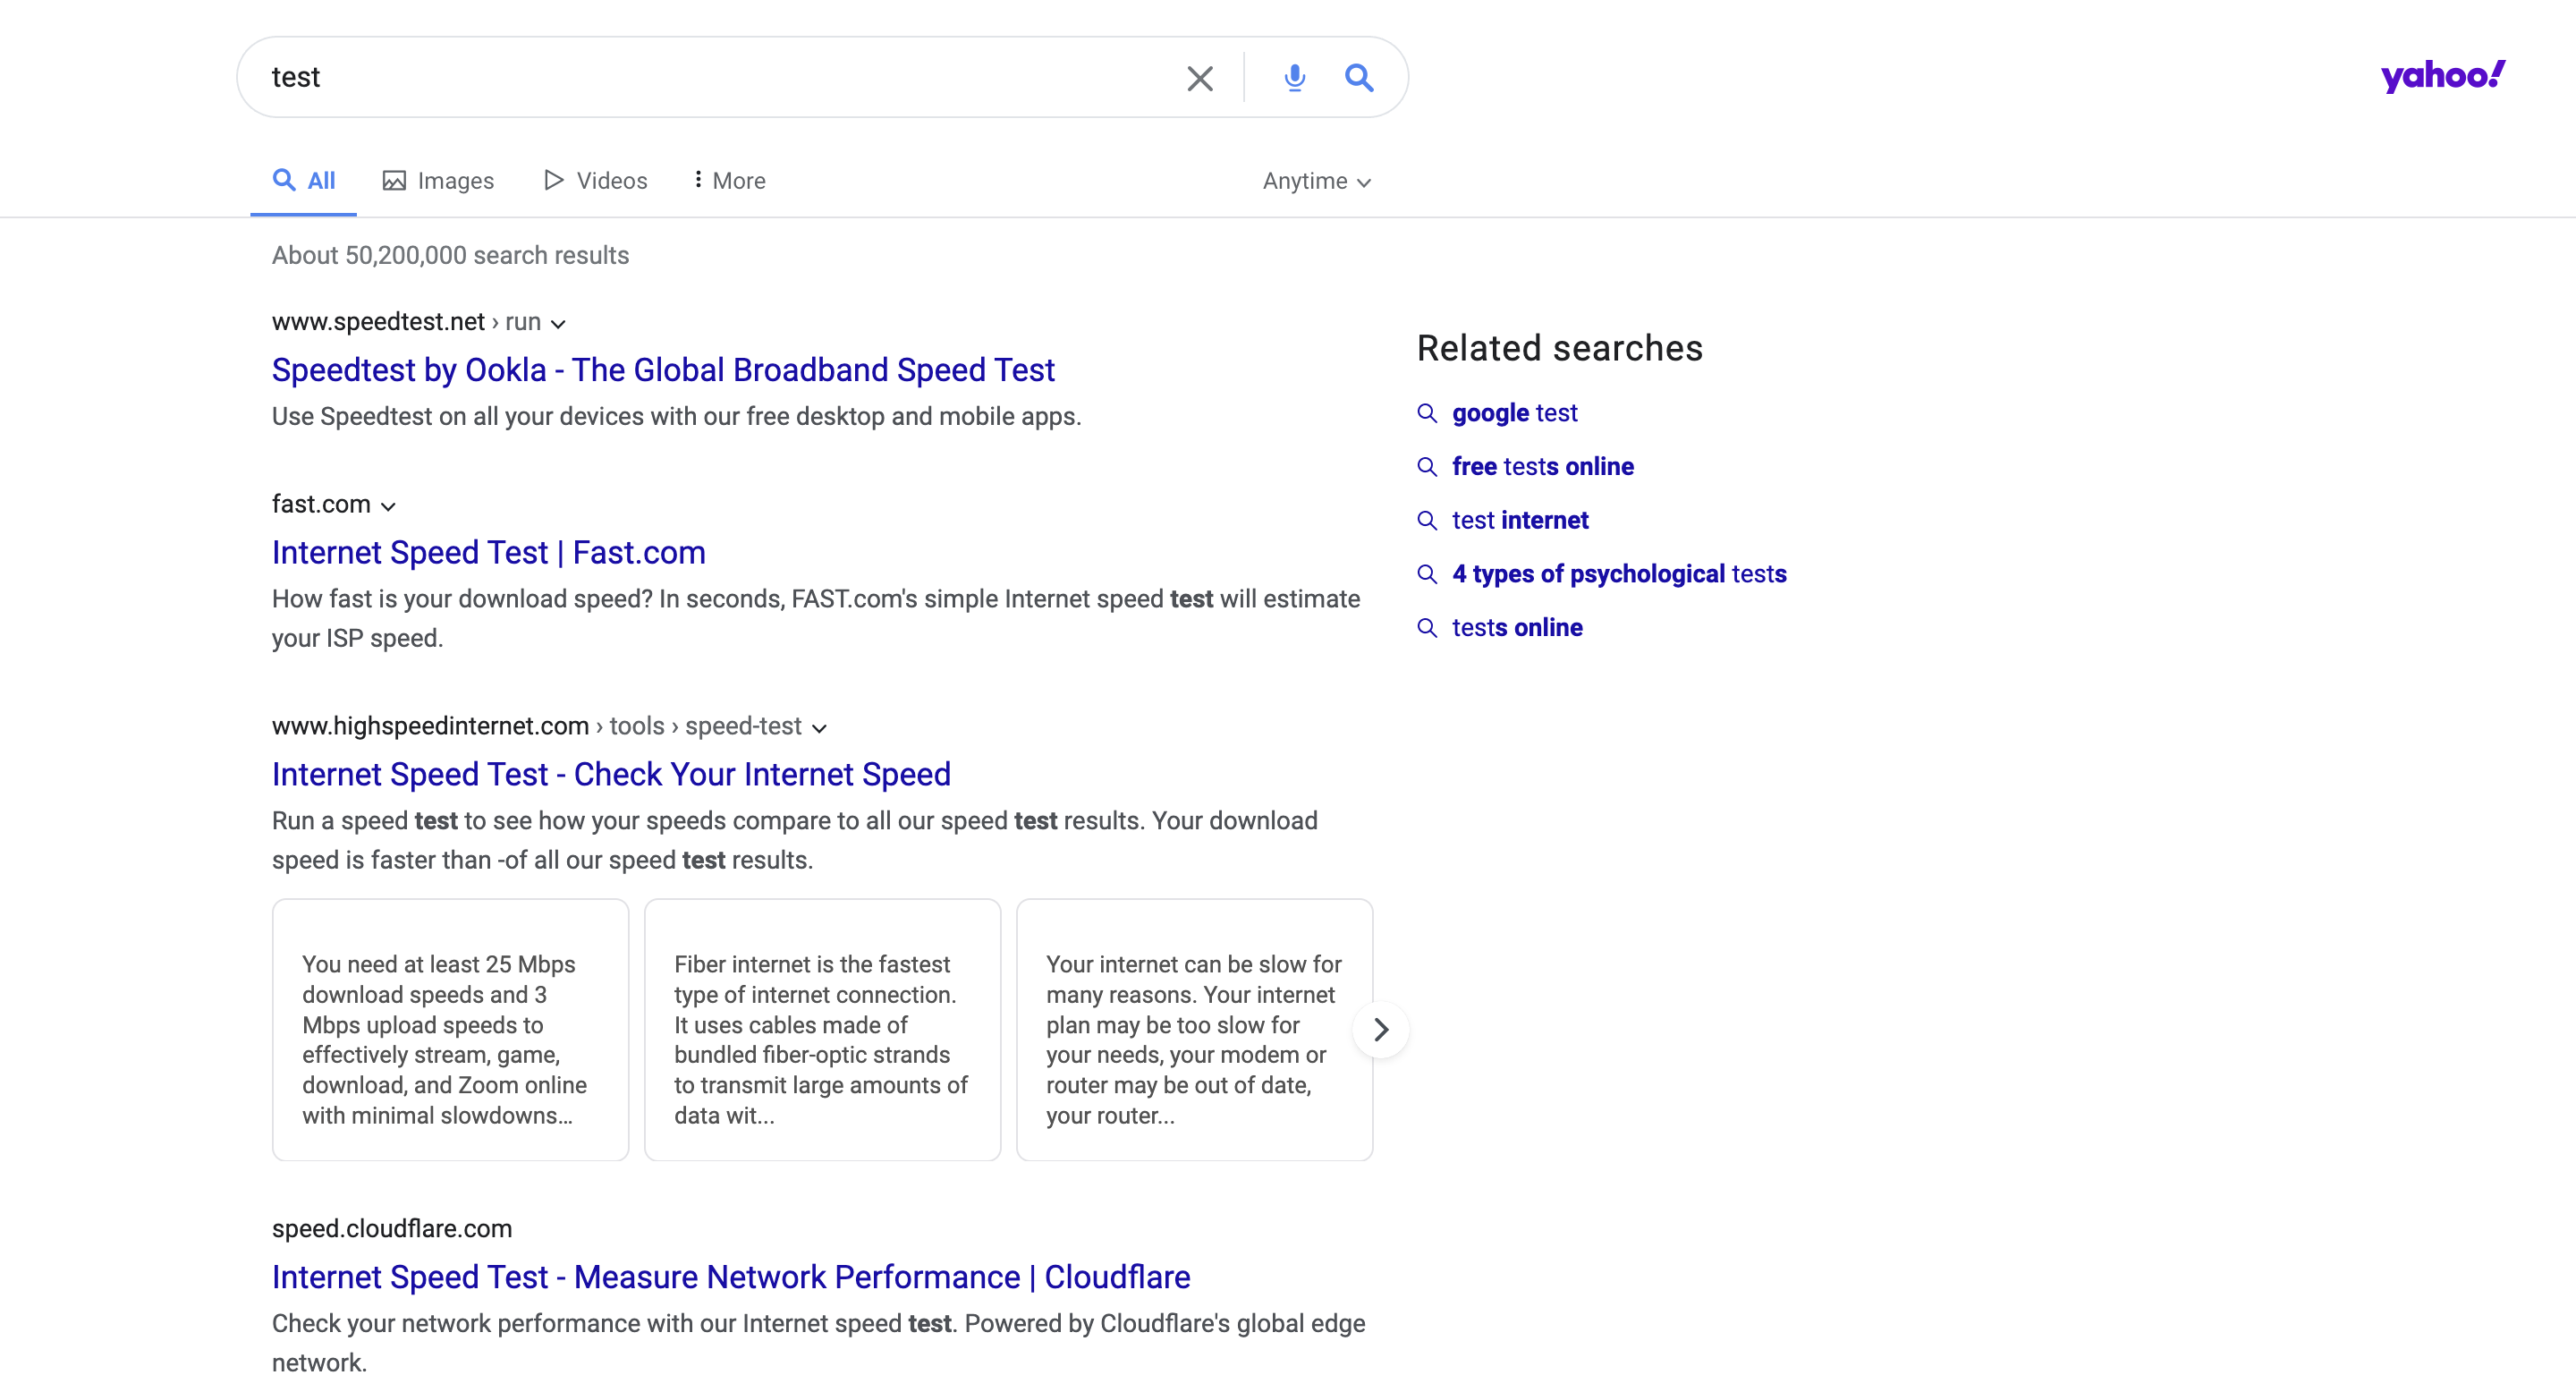2576x1392 pixels.
Task: Open Internet Speed Test Fast.com link
Action: coord(488,552)
